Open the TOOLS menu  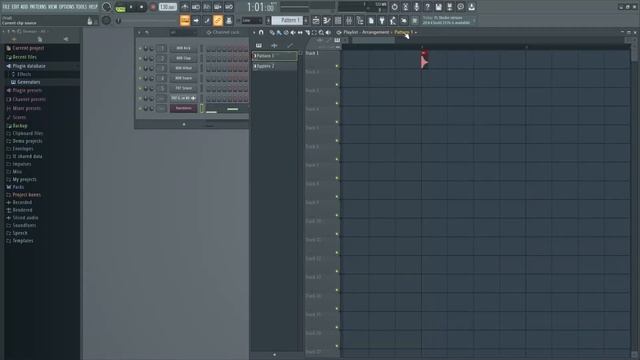click(x=81, y=7)
